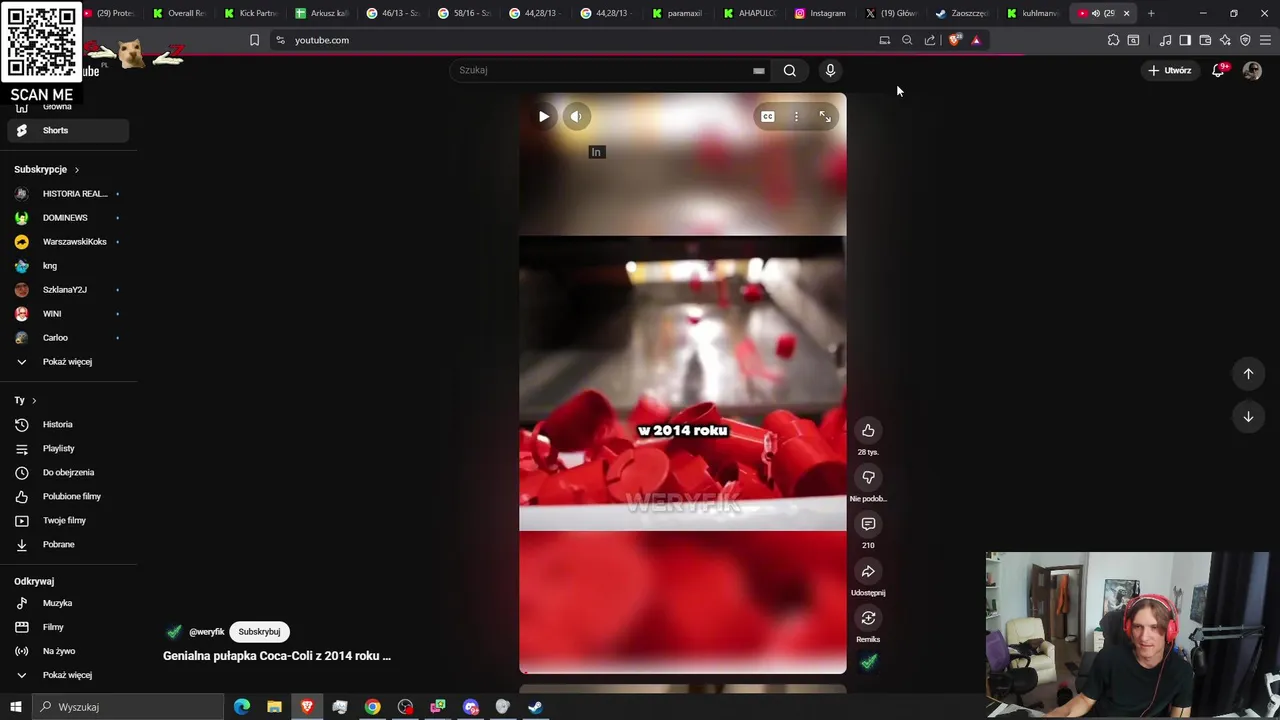
Task: Open the Windows Start menu
Action: coord(16,707)
